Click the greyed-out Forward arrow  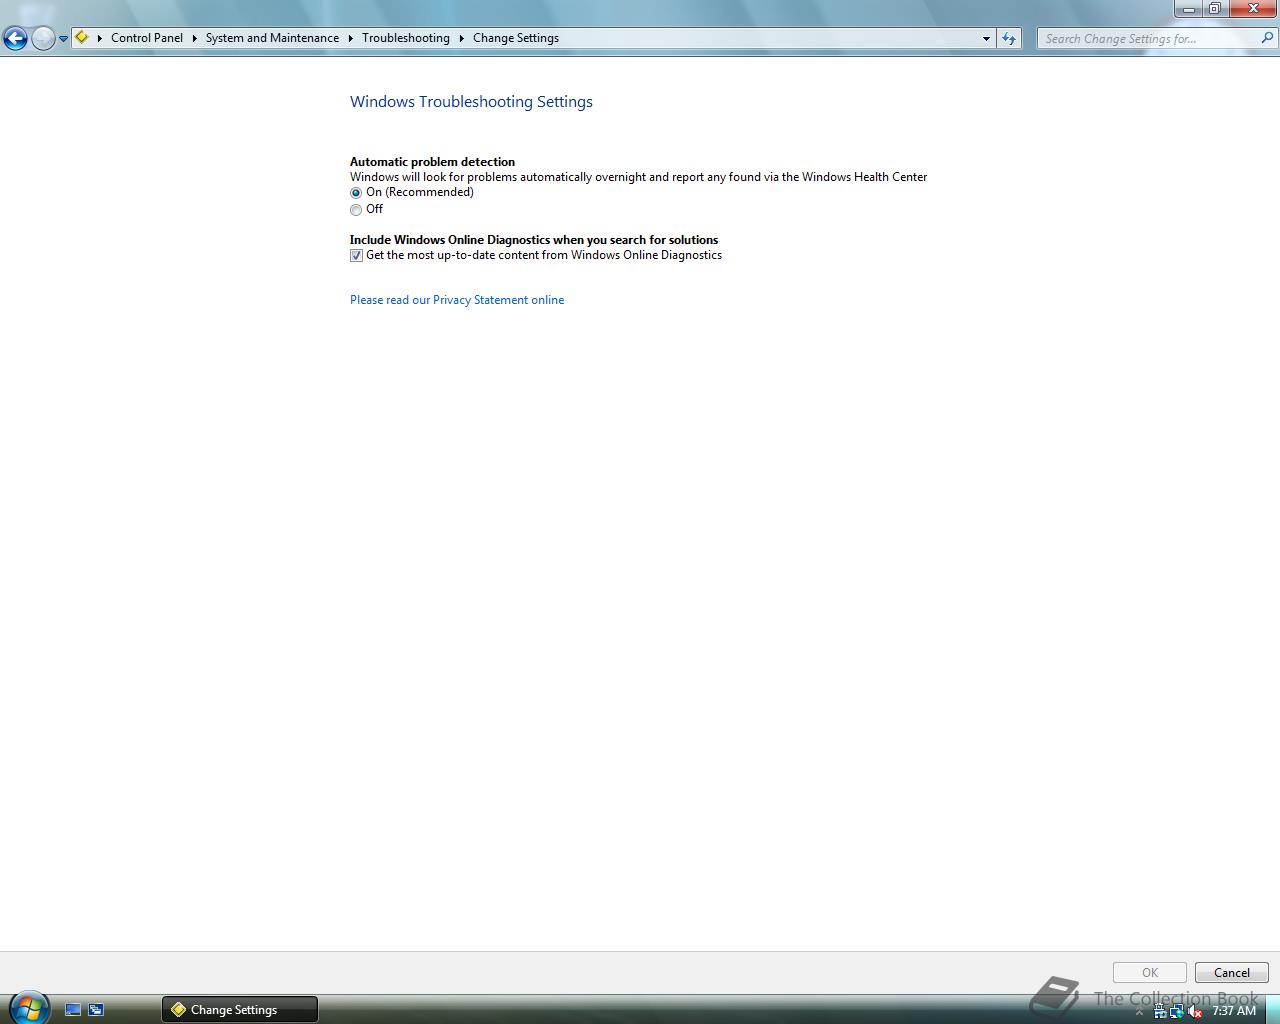(x=43, y=39)
